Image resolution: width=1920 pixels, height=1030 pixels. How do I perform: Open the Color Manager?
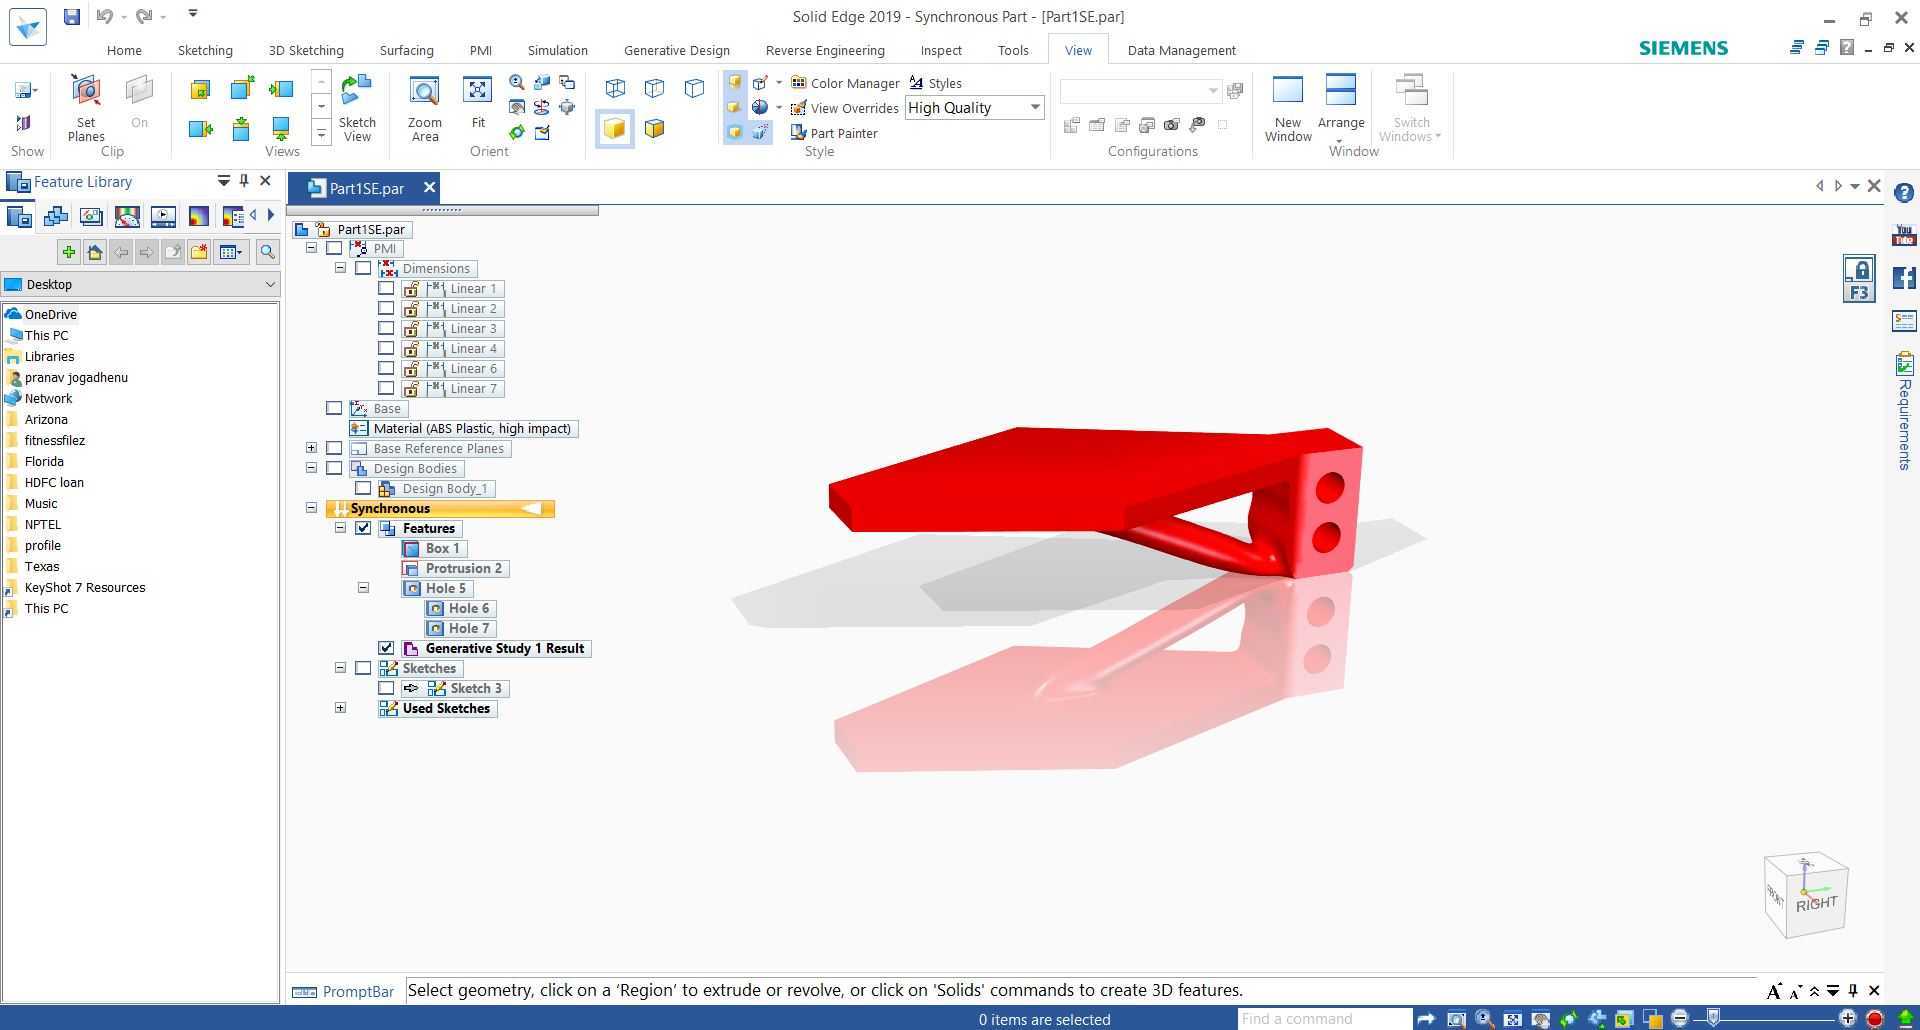coord(845,83)
